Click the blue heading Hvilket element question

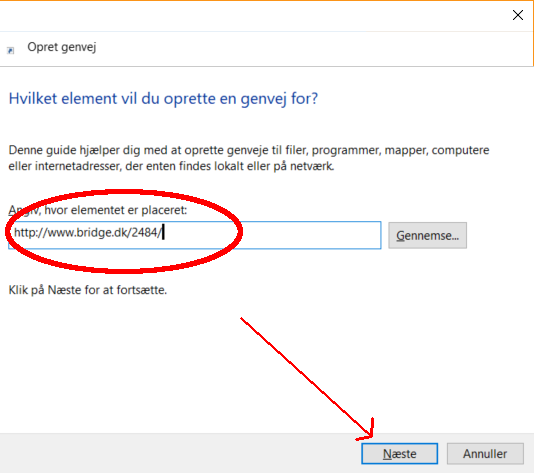[163, 99]
